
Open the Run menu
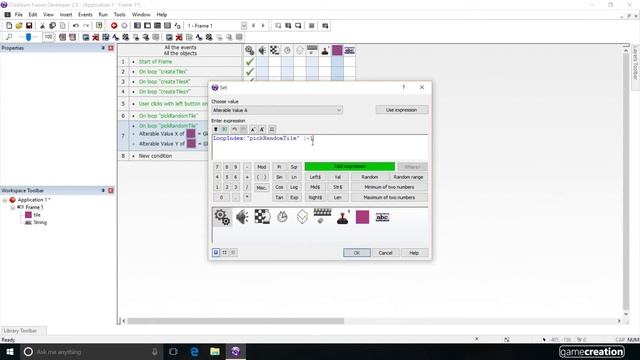pos(103,15)
